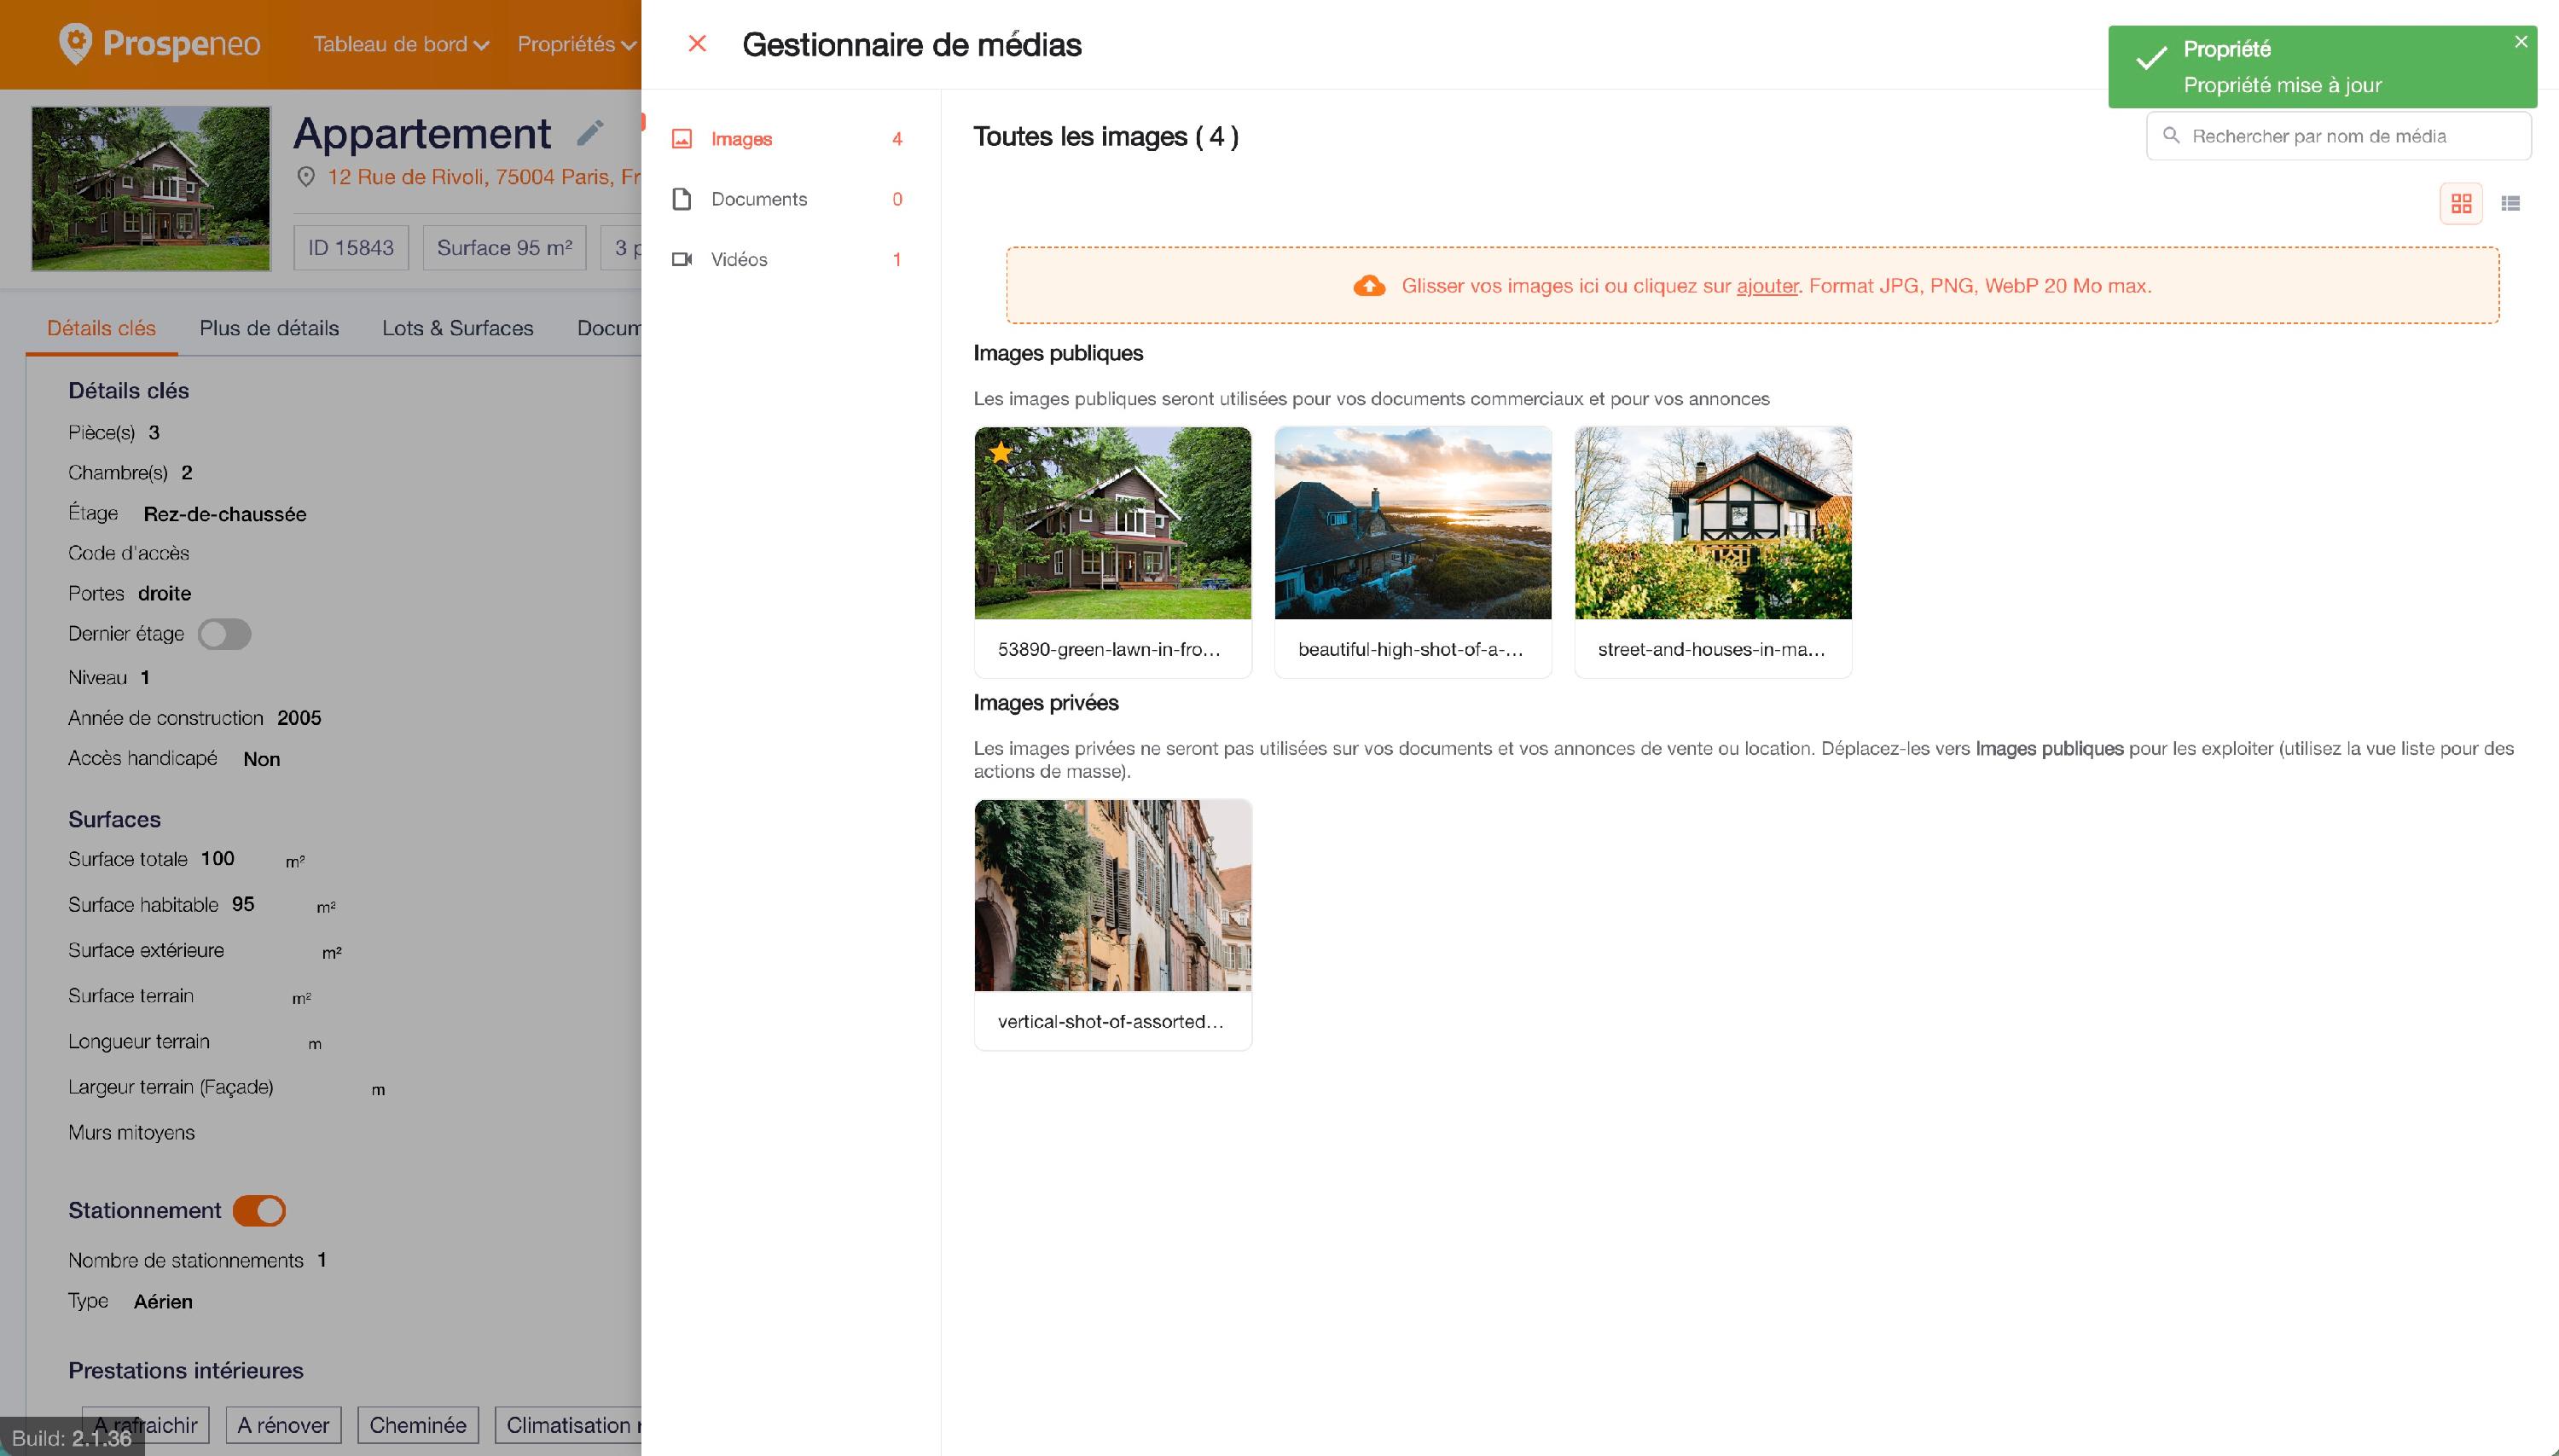Switch to the Détails clés tab

click(x=102, y=328)
